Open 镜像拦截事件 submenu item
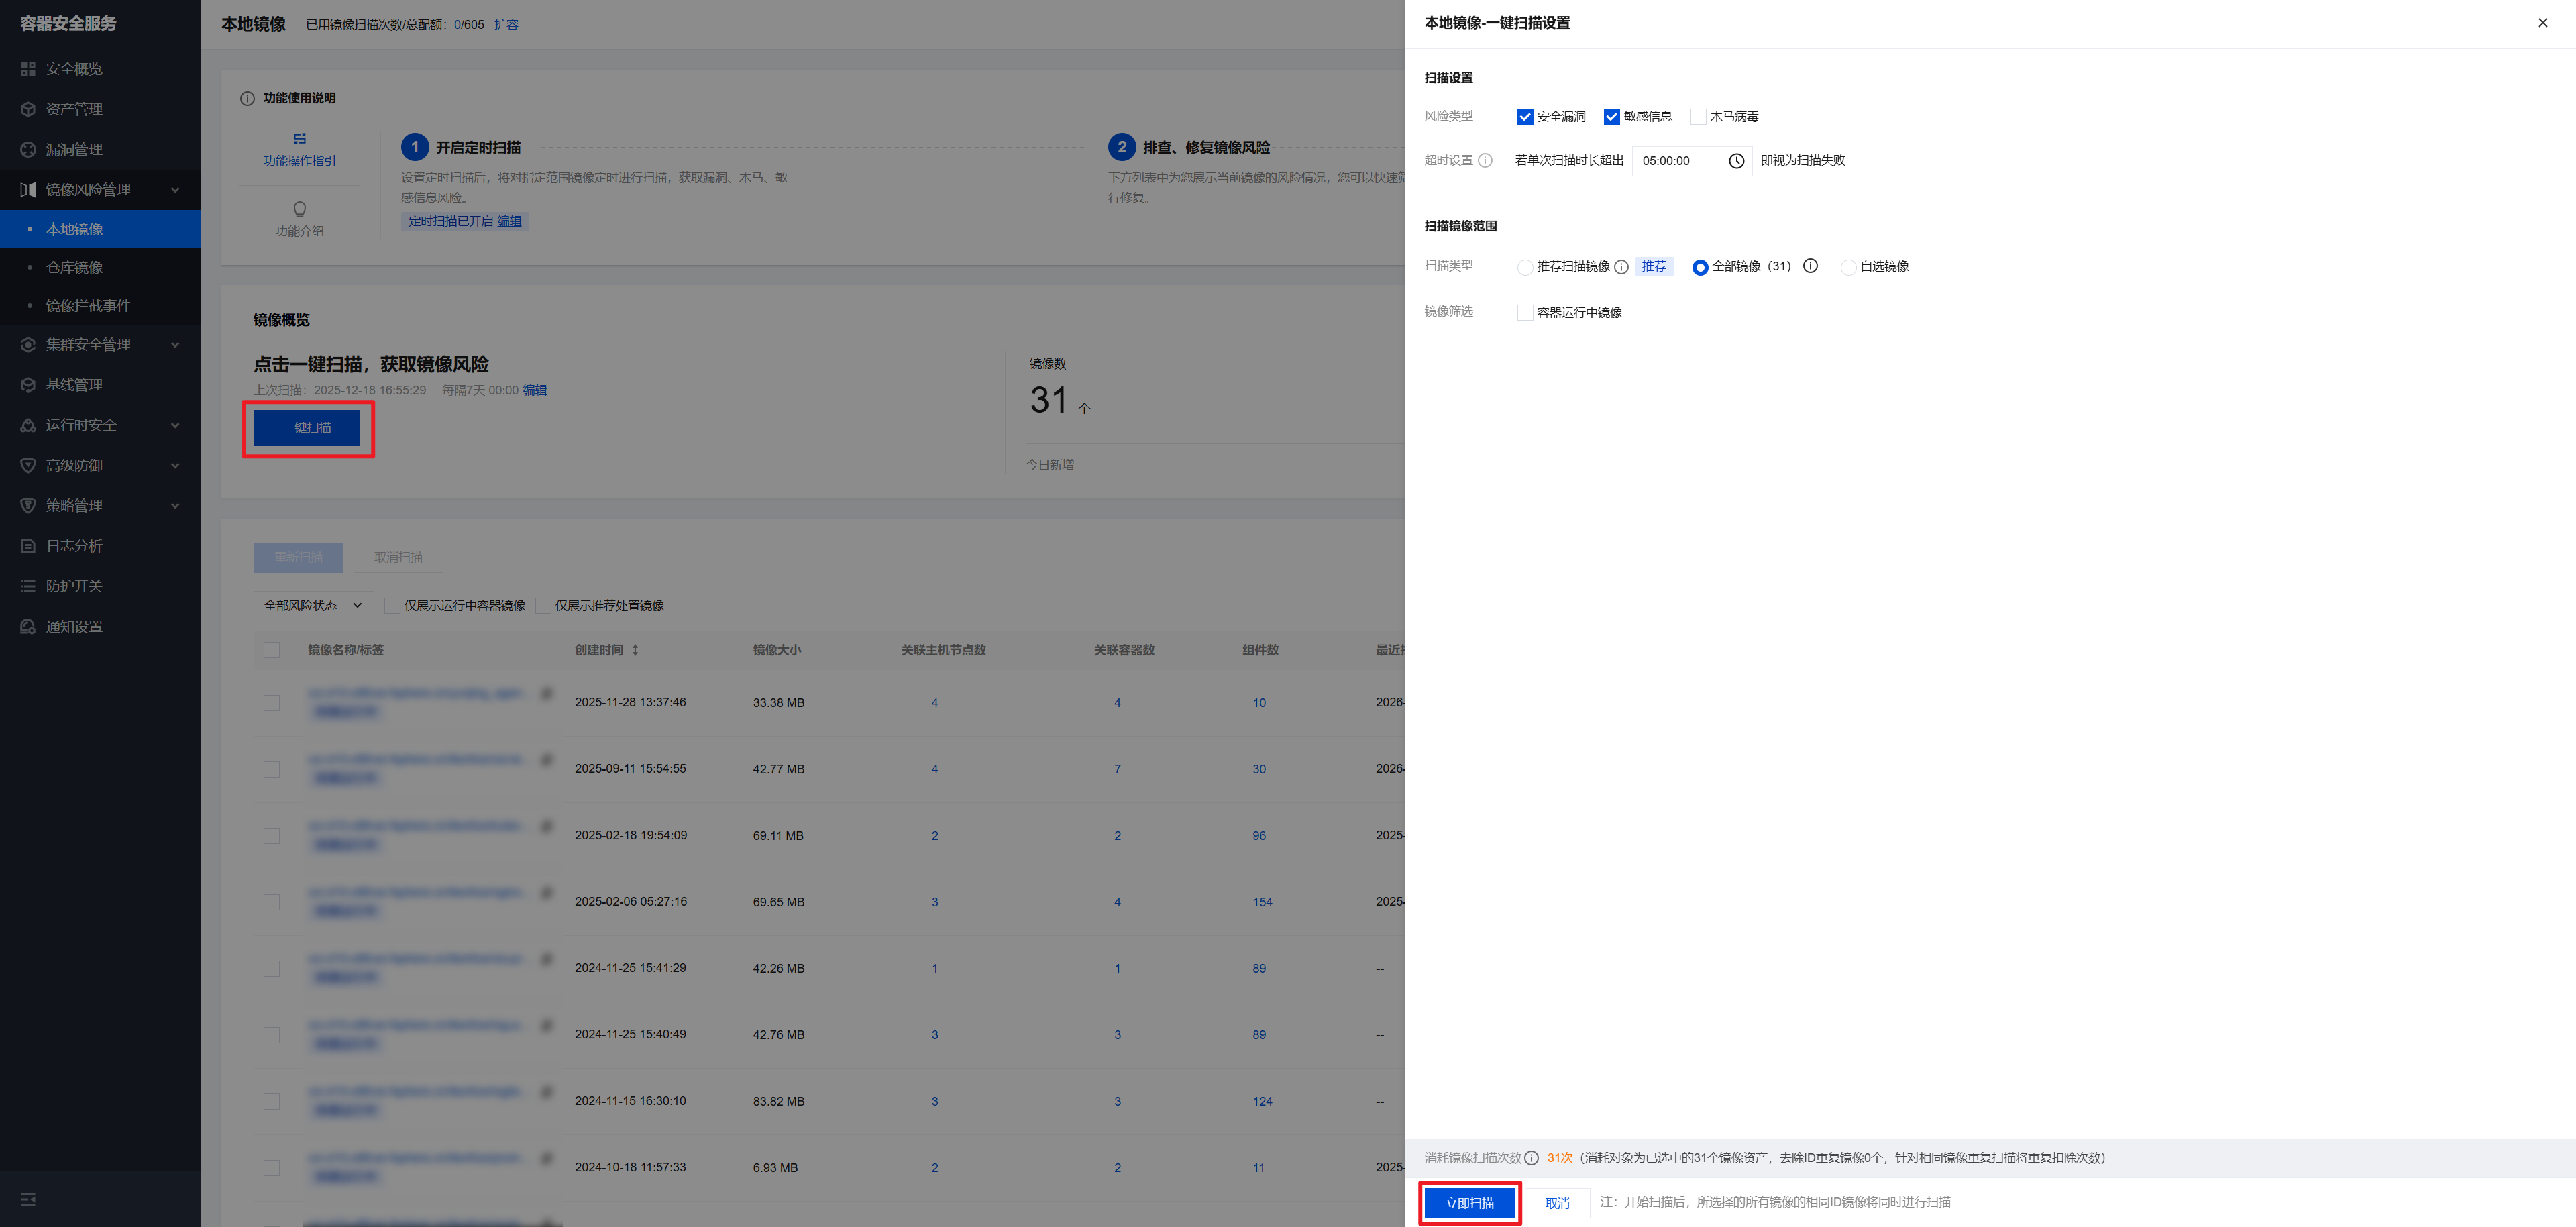The width and height of the screenshot is (2576, 1227). (88, 306)
